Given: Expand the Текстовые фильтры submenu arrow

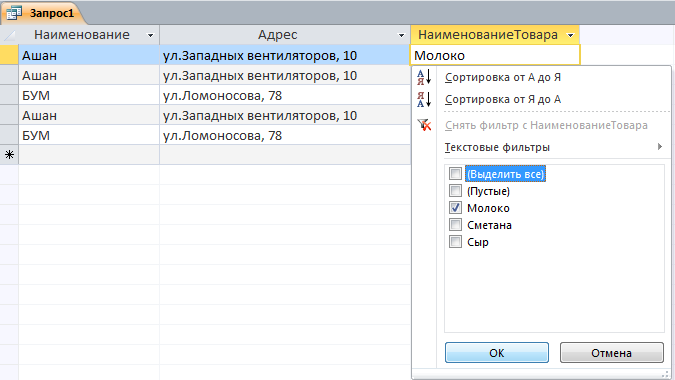Looking at the screenshot, I should point(660,147).
